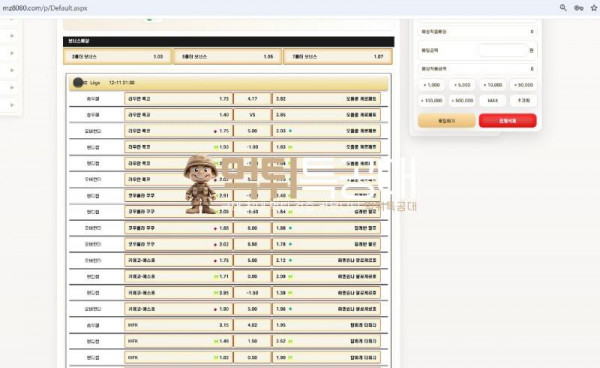Click the green down arrow beside 2.03

coord(290,131)
